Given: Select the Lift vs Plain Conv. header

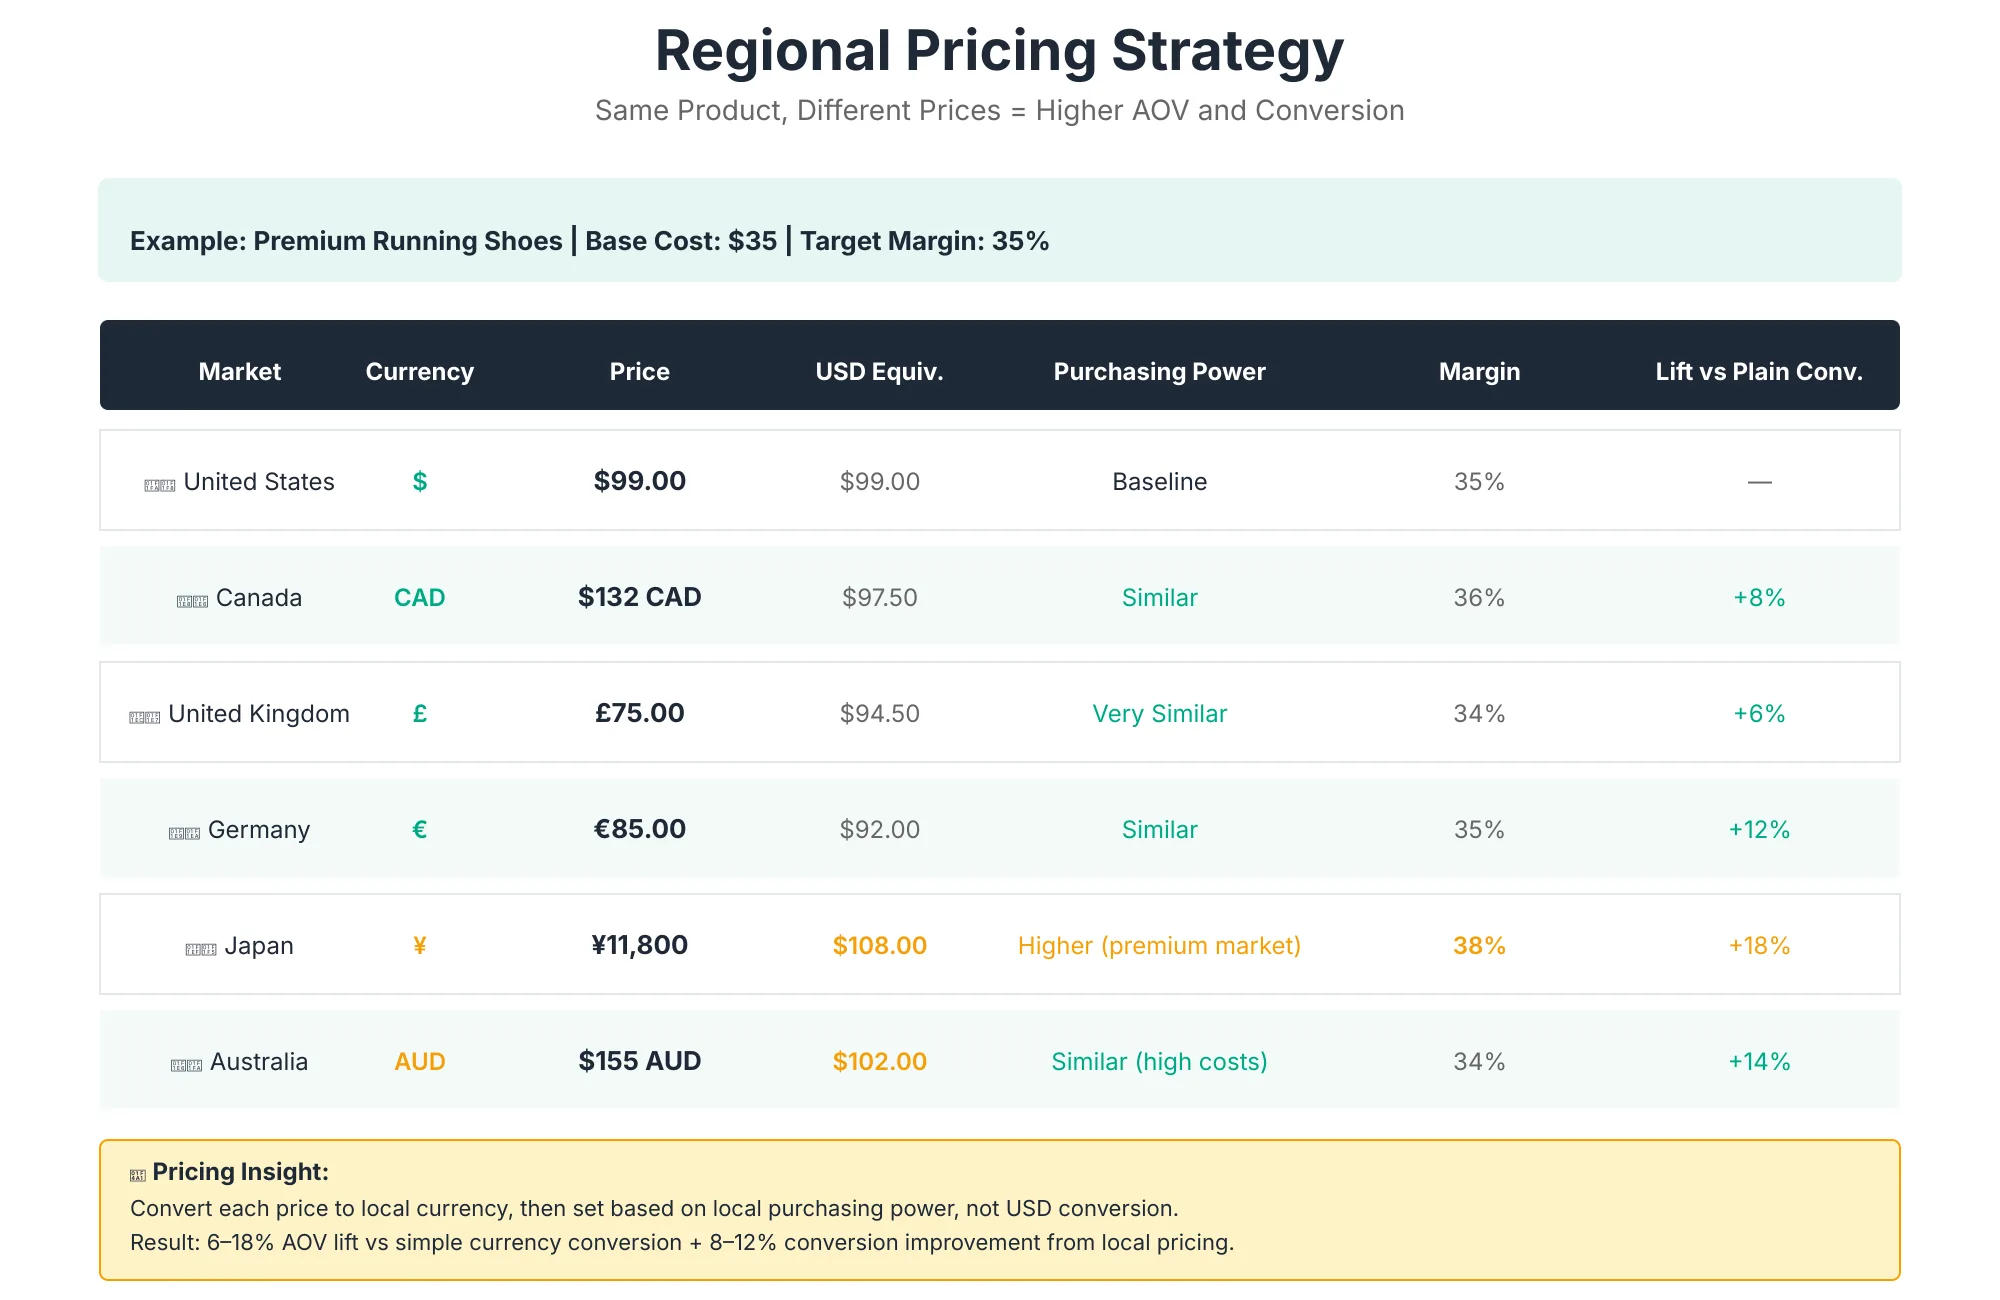Looking at the screenshot, I should click(x=1759, y=371).
